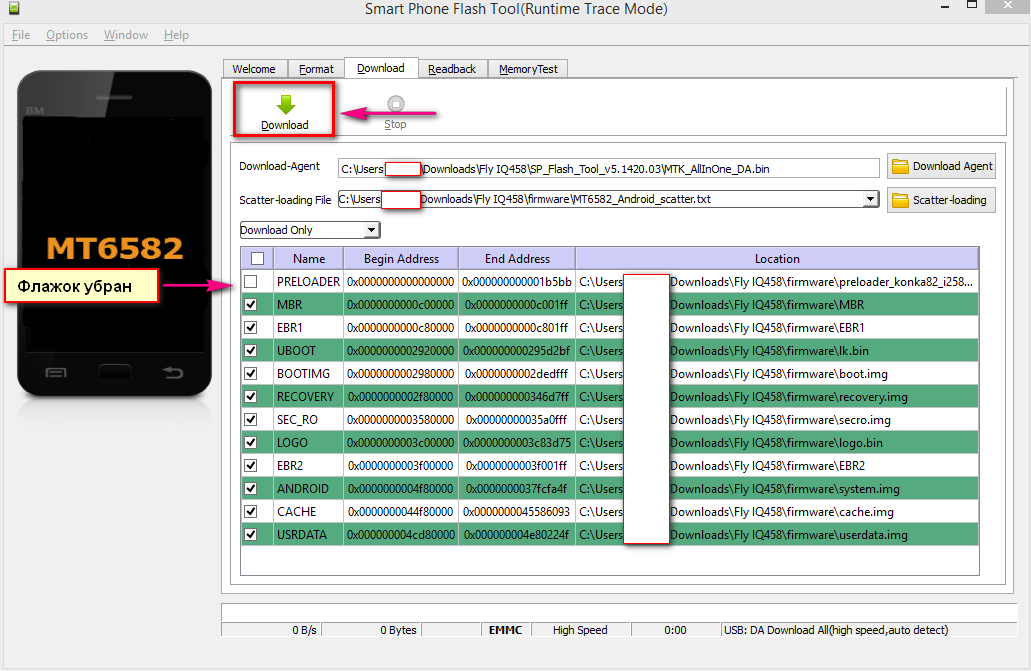1031x671 pixels.
Task: Uncheck the SEC_RO row checkbox
Action: pos(251,420)
